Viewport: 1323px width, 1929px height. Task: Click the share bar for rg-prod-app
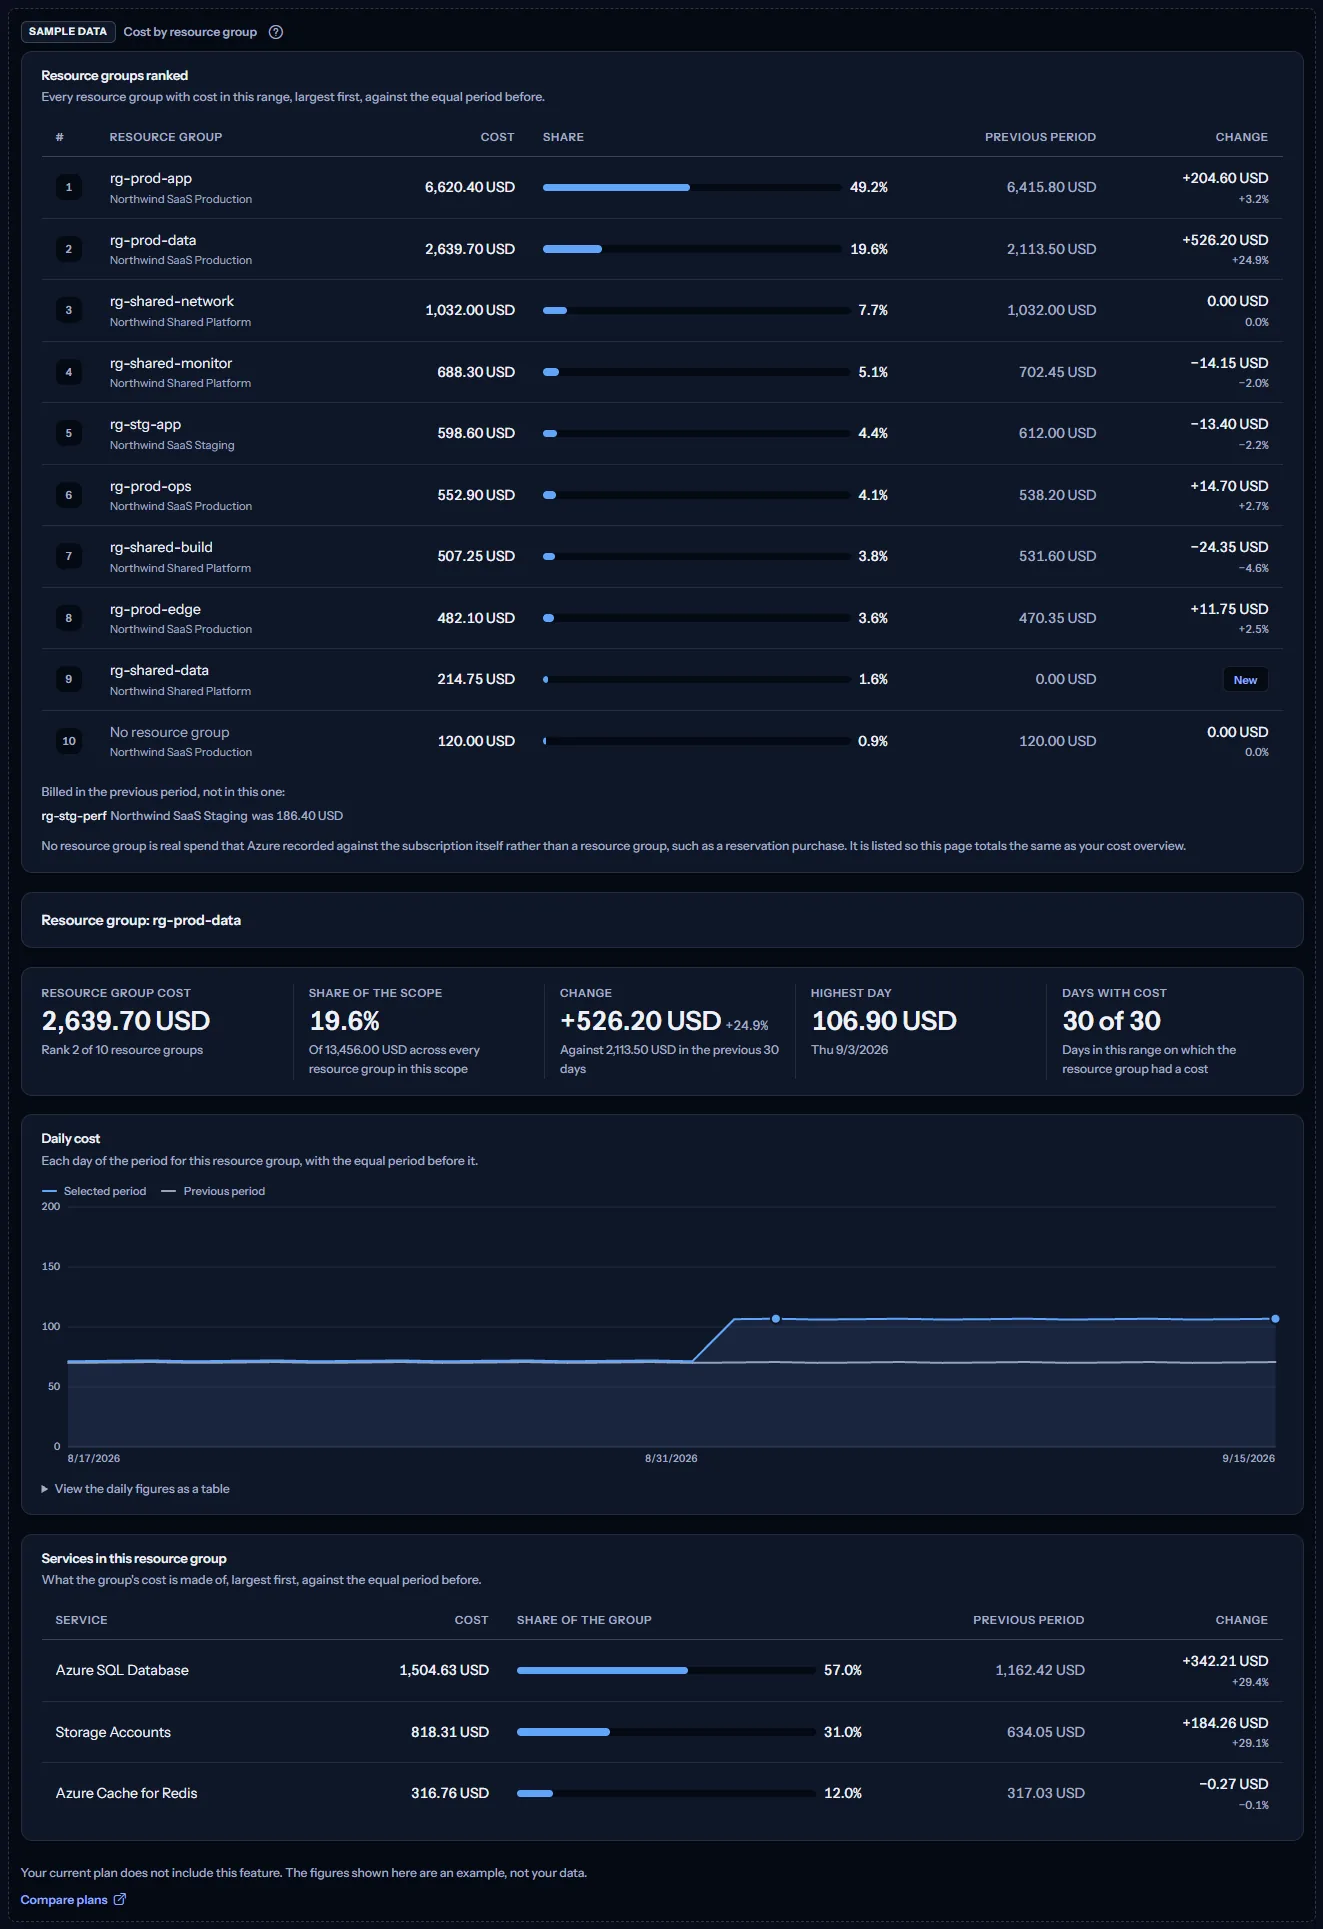[692, 187]
